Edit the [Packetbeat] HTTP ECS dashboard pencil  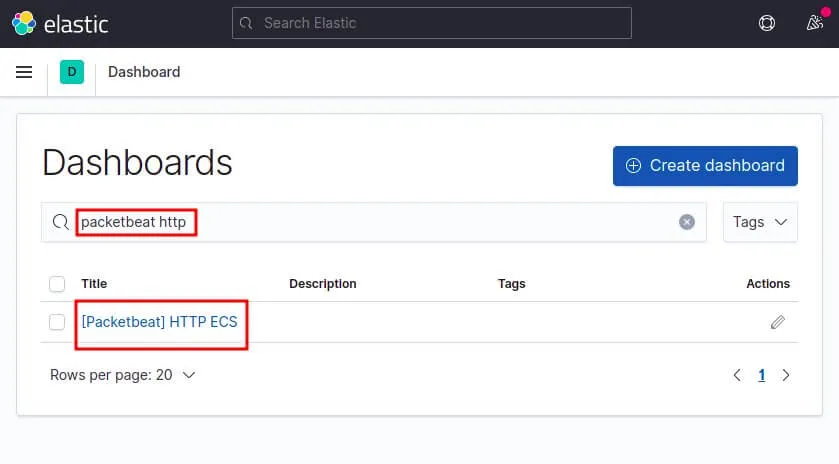777,322
